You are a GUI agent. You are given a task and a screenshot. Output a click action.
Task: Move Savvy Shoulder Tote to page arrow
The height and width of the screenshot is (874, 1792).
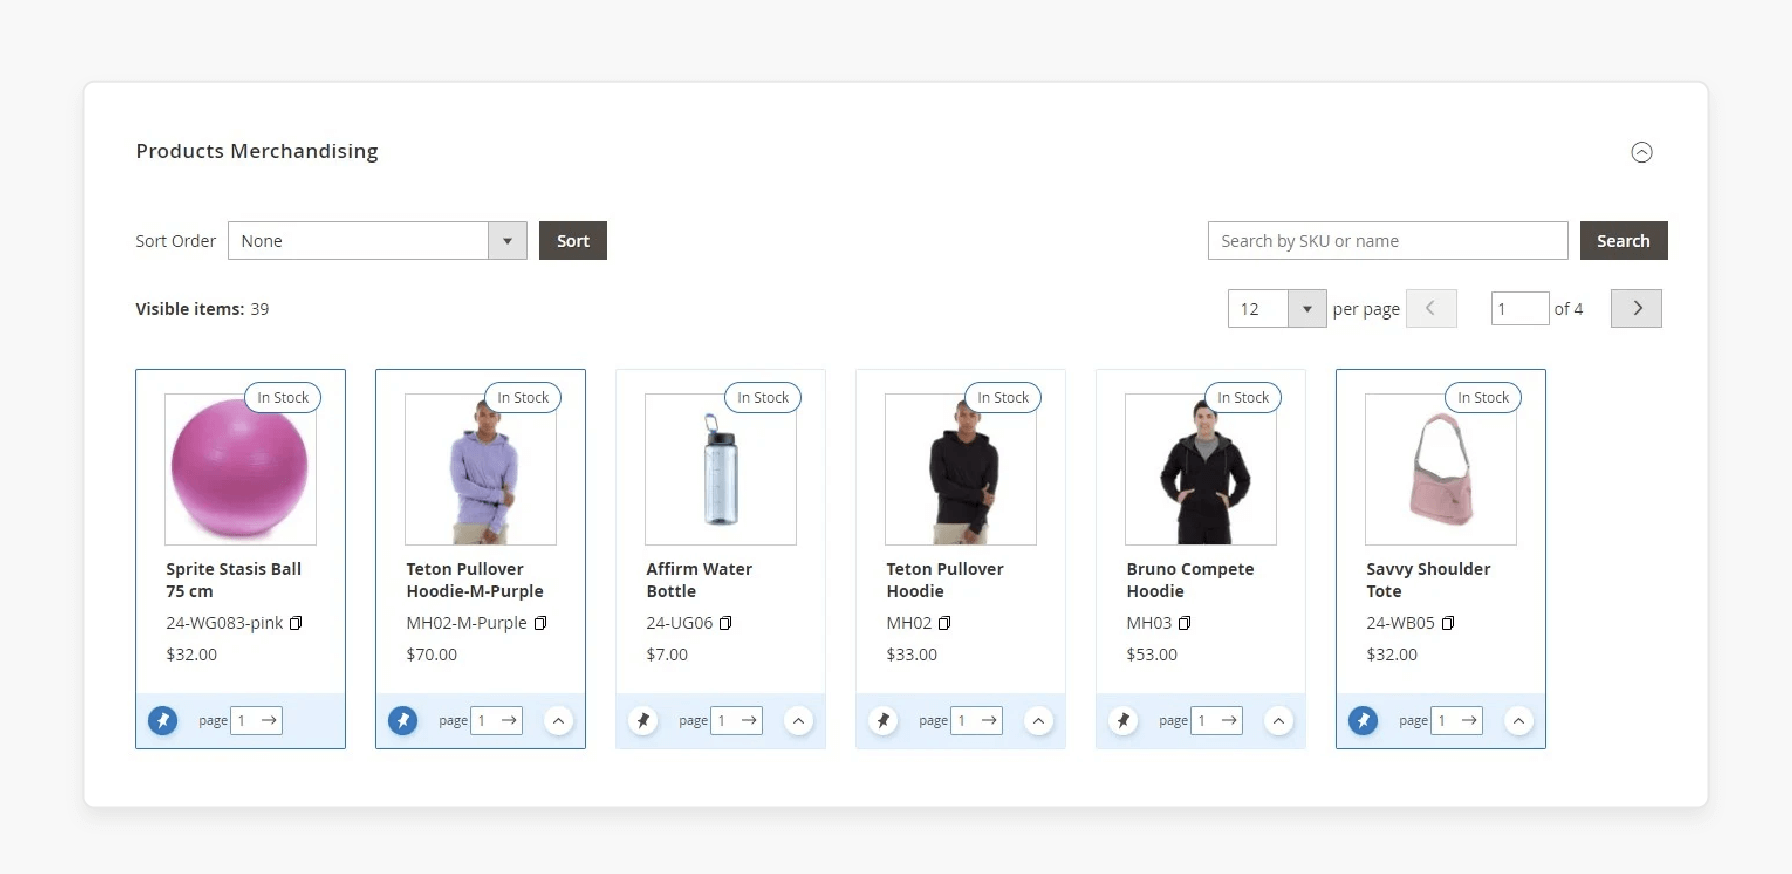coord(1469,720)
